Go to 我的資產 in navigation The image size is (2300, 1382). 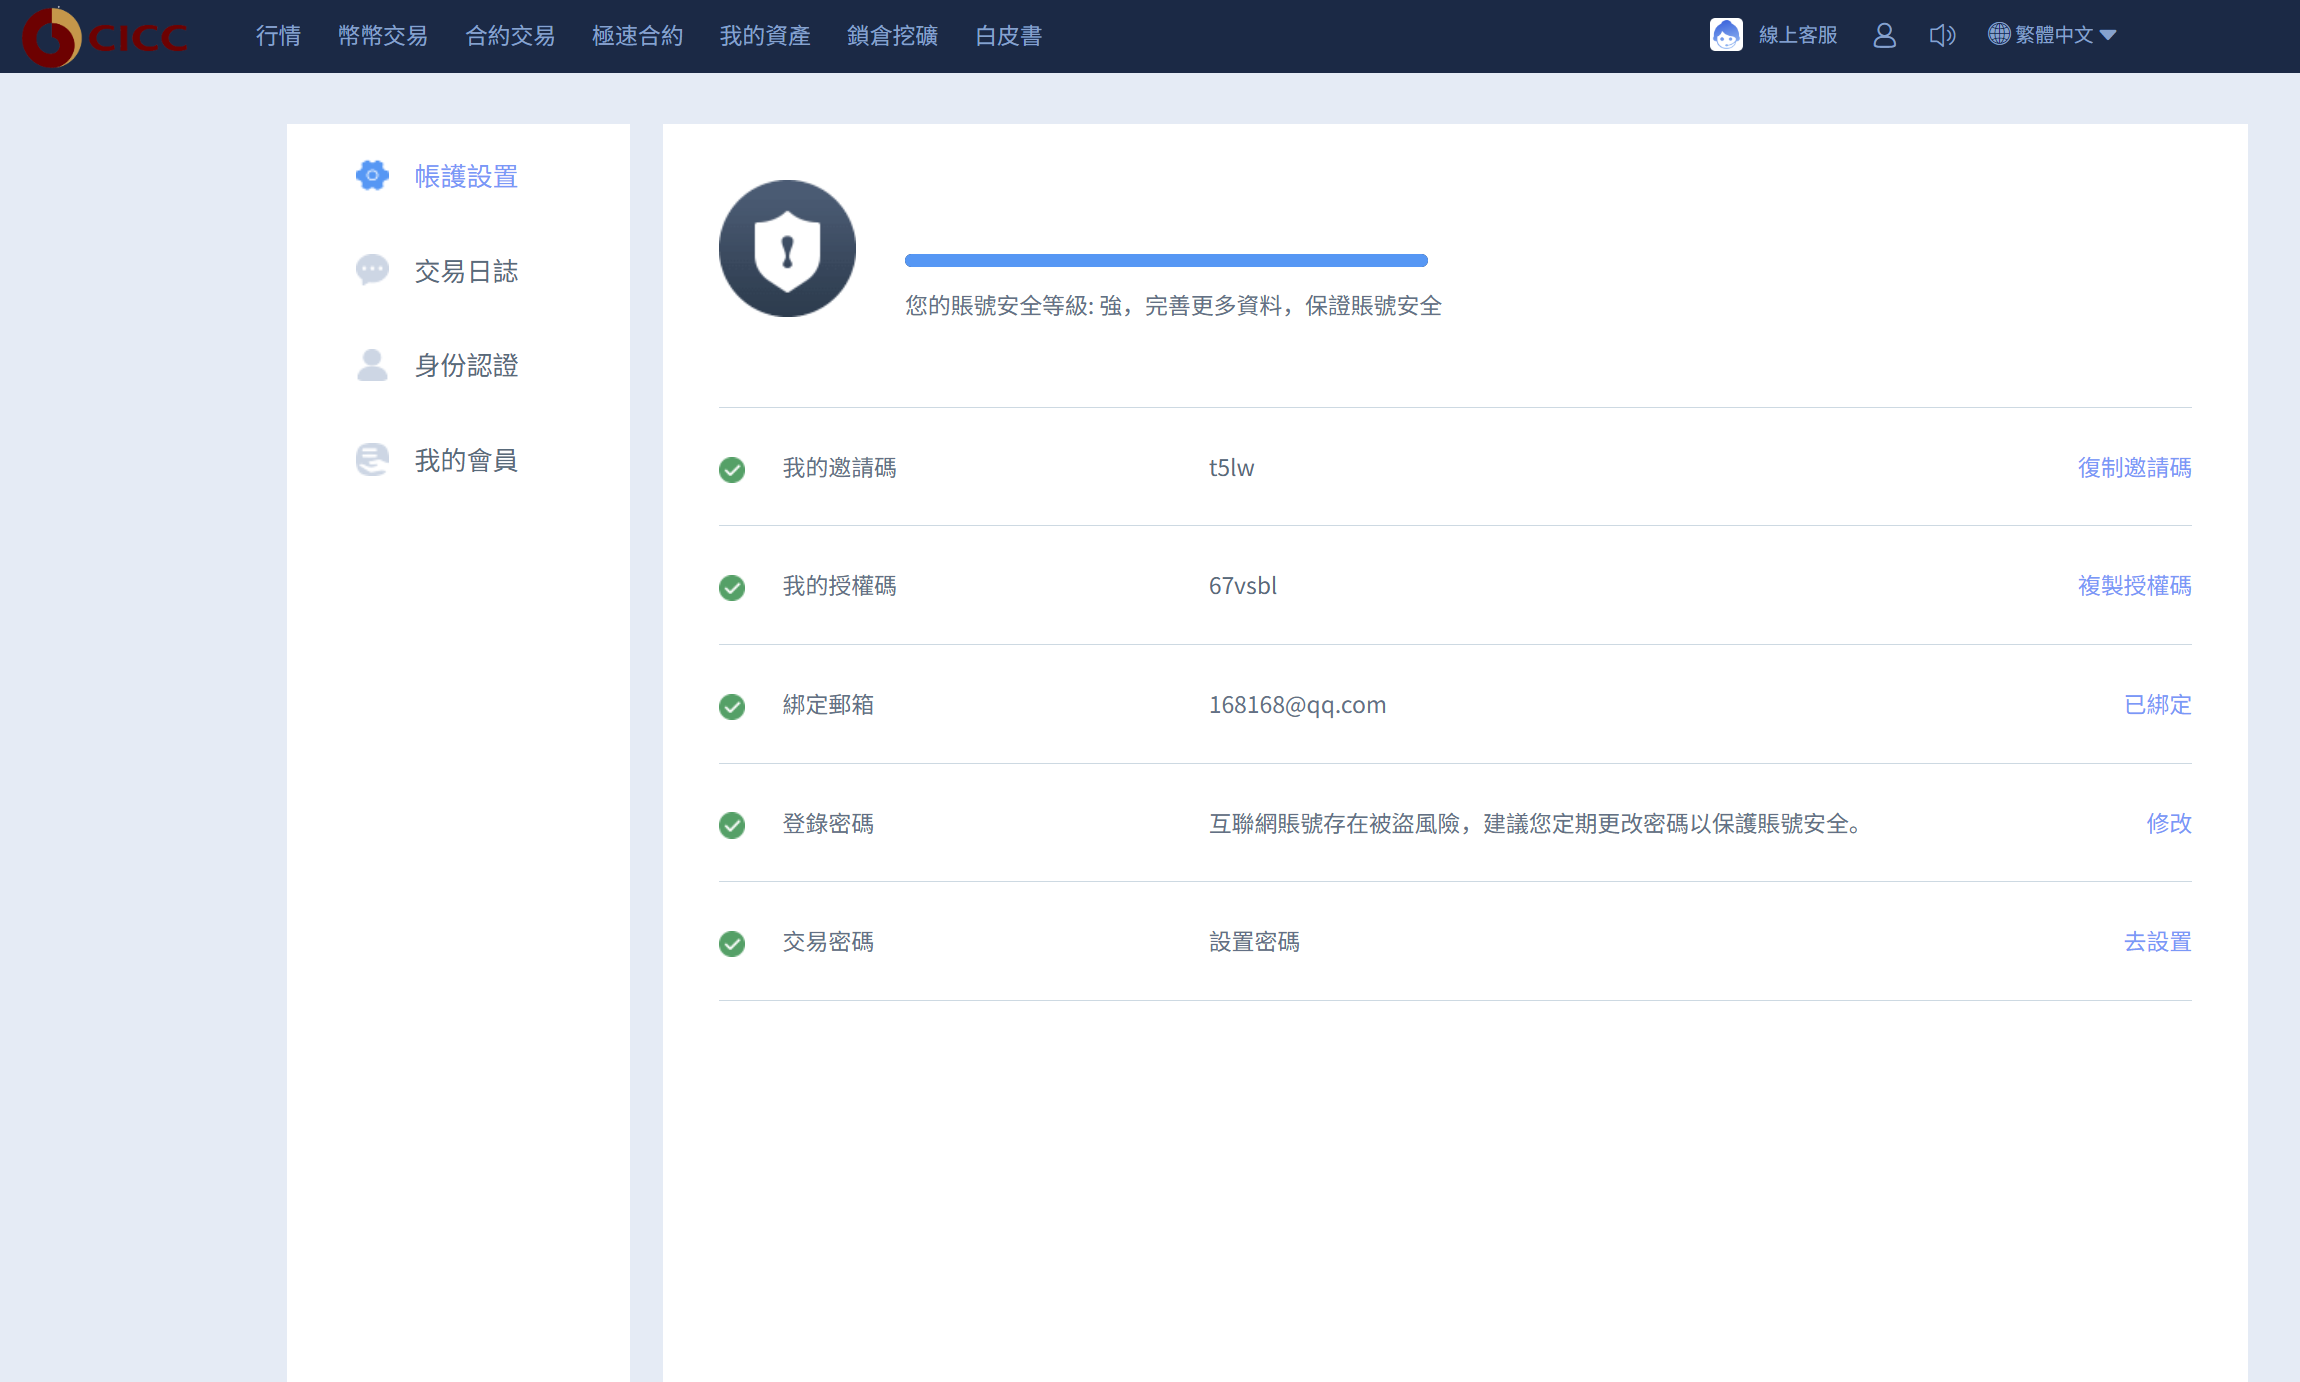pos(765,36)
